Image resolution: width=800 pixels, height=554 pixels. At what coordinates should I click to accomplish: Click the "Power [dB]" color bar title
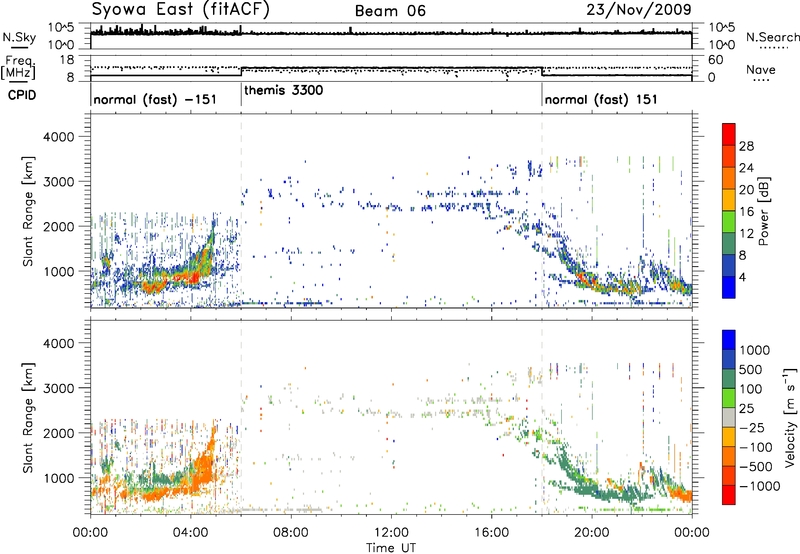pyautogui.click(x=764, y=211)
